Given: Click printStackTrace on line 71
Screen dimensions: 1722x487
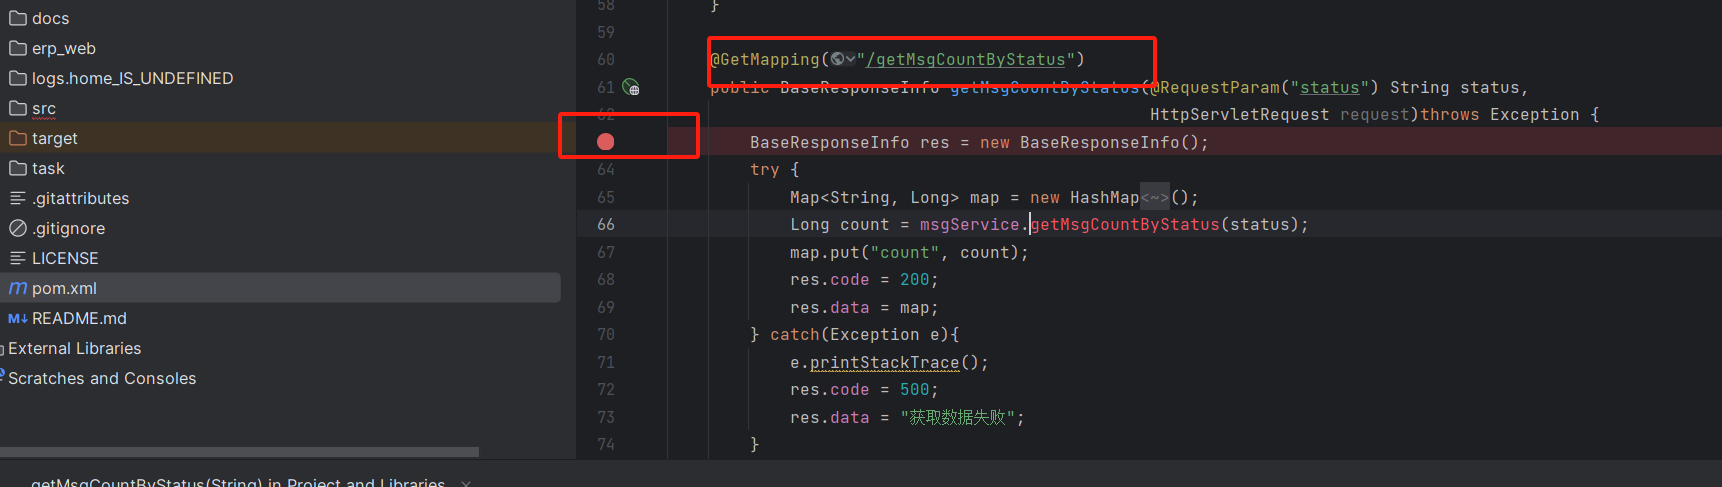Looking at the screenshot, I should pyautogui.click(x=884, y=363).
